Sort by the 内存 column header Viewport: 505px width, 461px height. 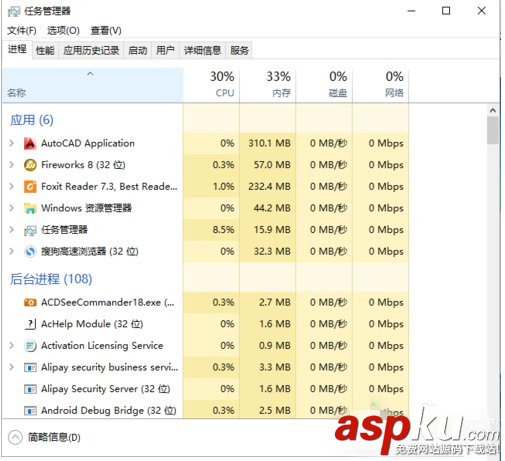(x=268, y=85)
